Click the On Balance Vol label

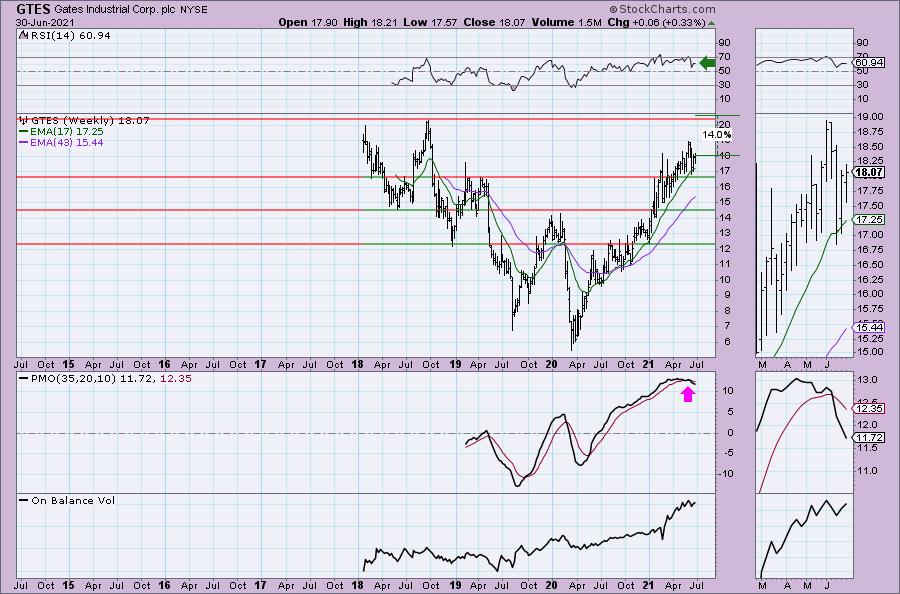73,500
